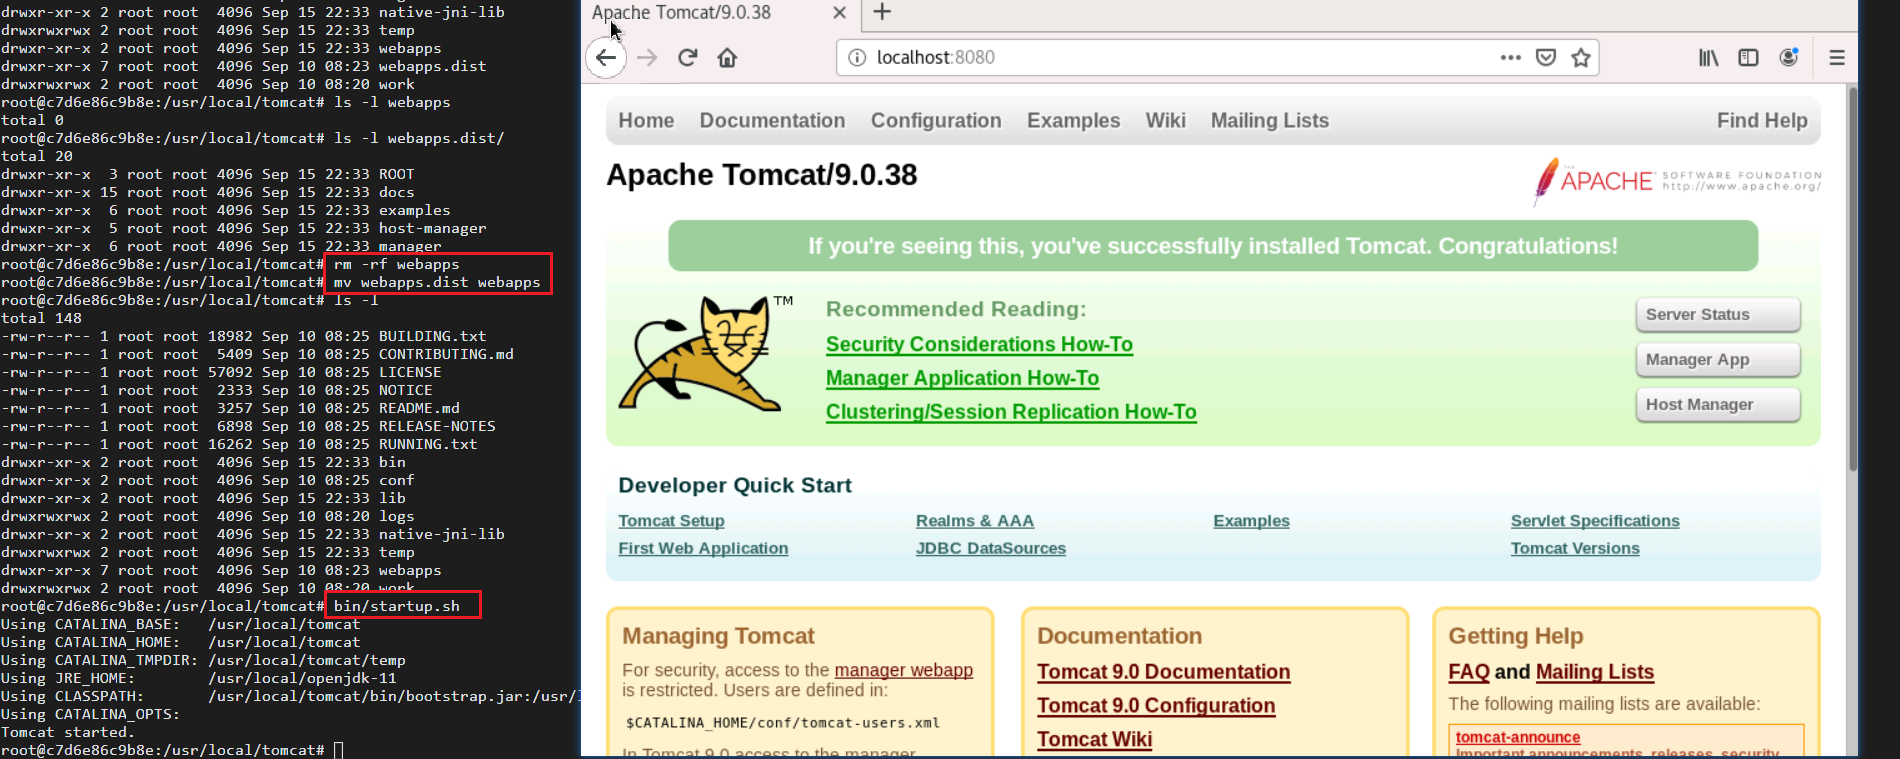The width and height of the screenshot is (1900, 759).
Task: Open Configuration in Tomcat navigation bar
Action: point(936,121)
